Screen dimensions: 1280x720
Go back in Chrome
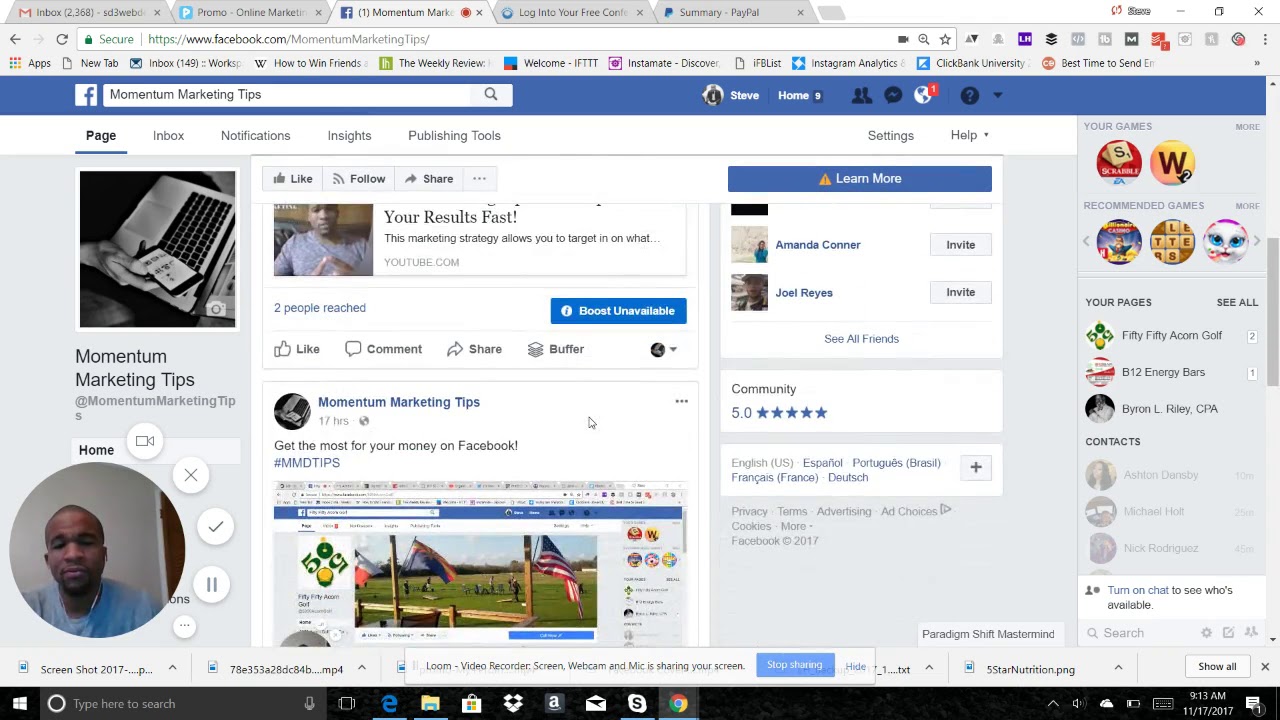tap(15, 39)
